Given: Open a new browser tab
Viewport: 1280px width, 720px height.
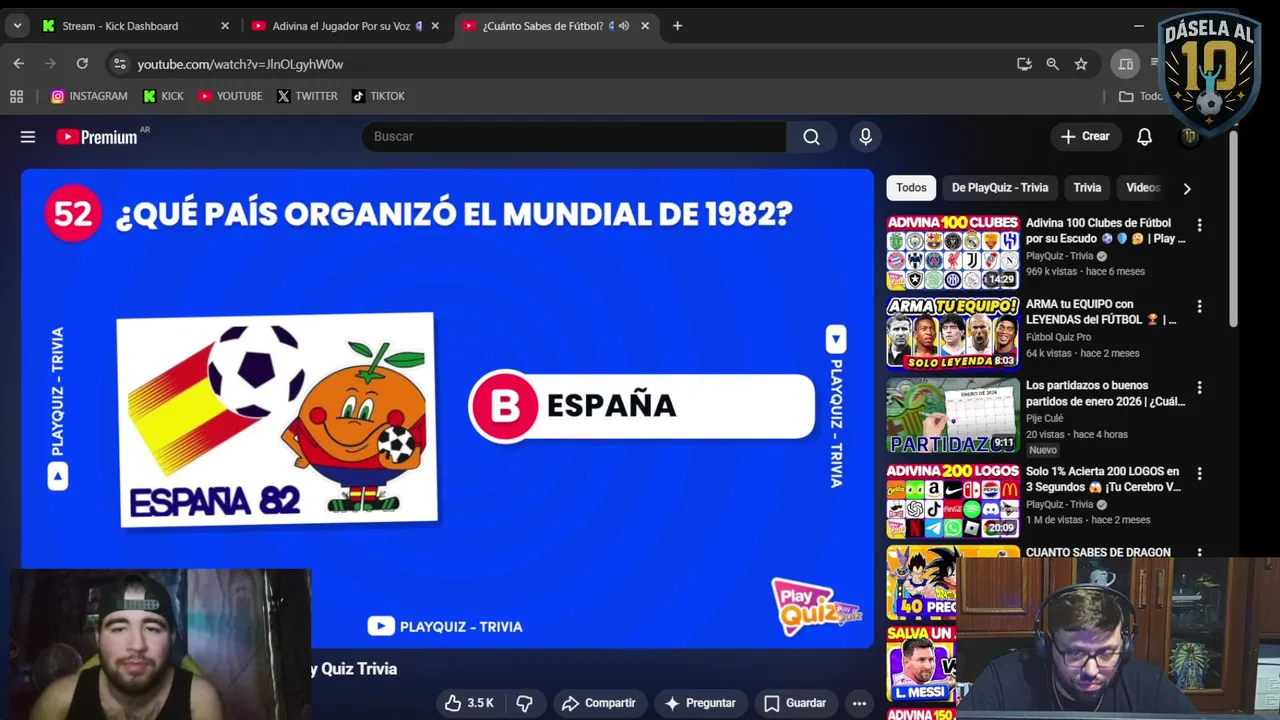Looking at the screenshot, I should click(x=677, y=26).
